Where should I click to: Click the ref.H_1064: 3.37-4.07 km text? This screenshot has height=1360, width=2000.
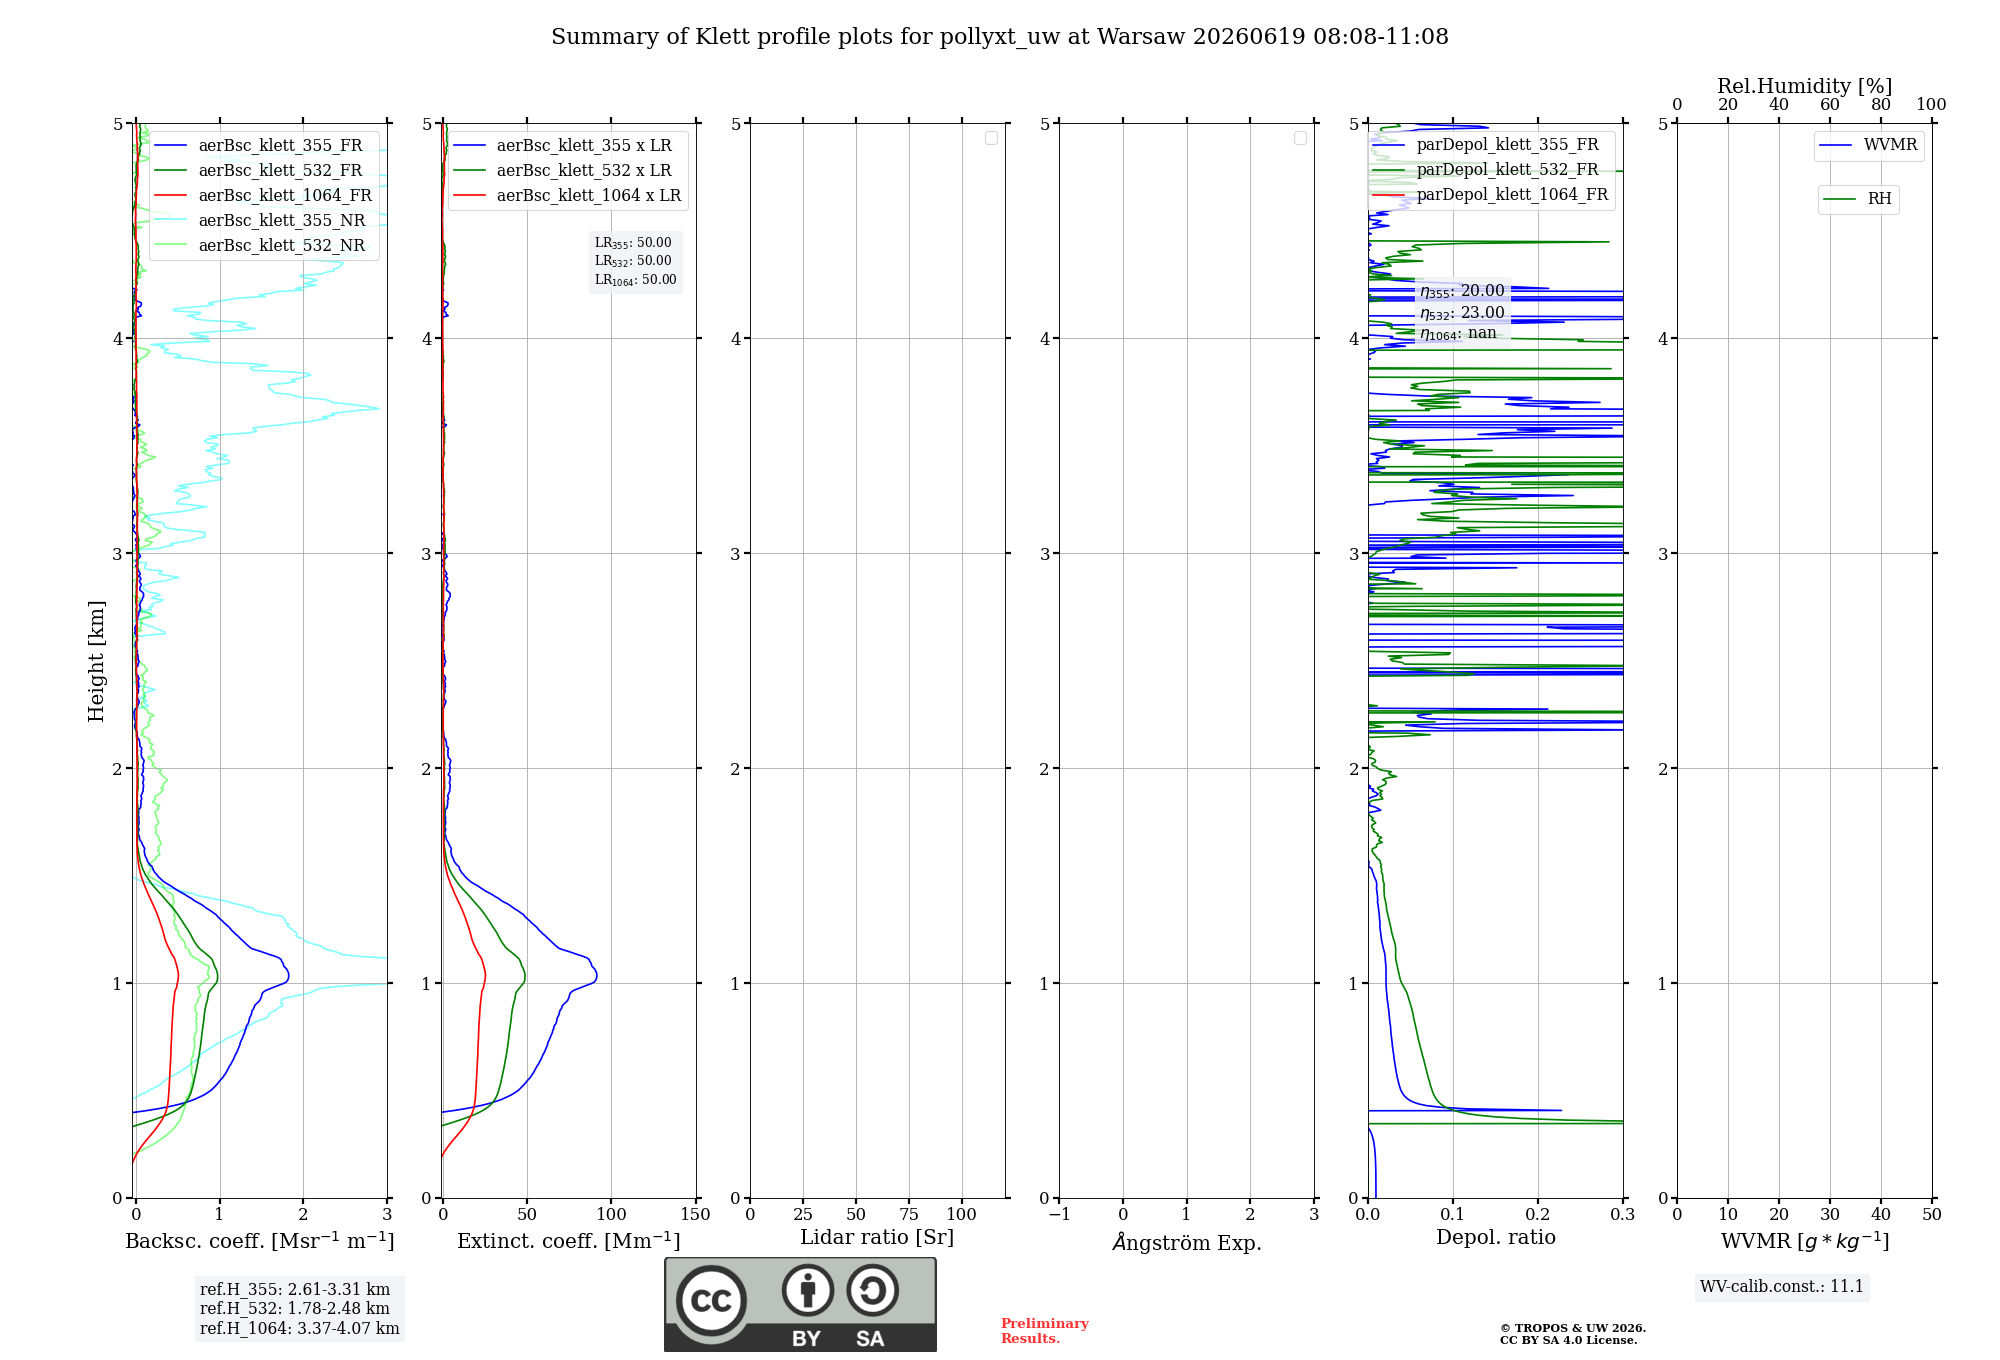pos(300,1329)
